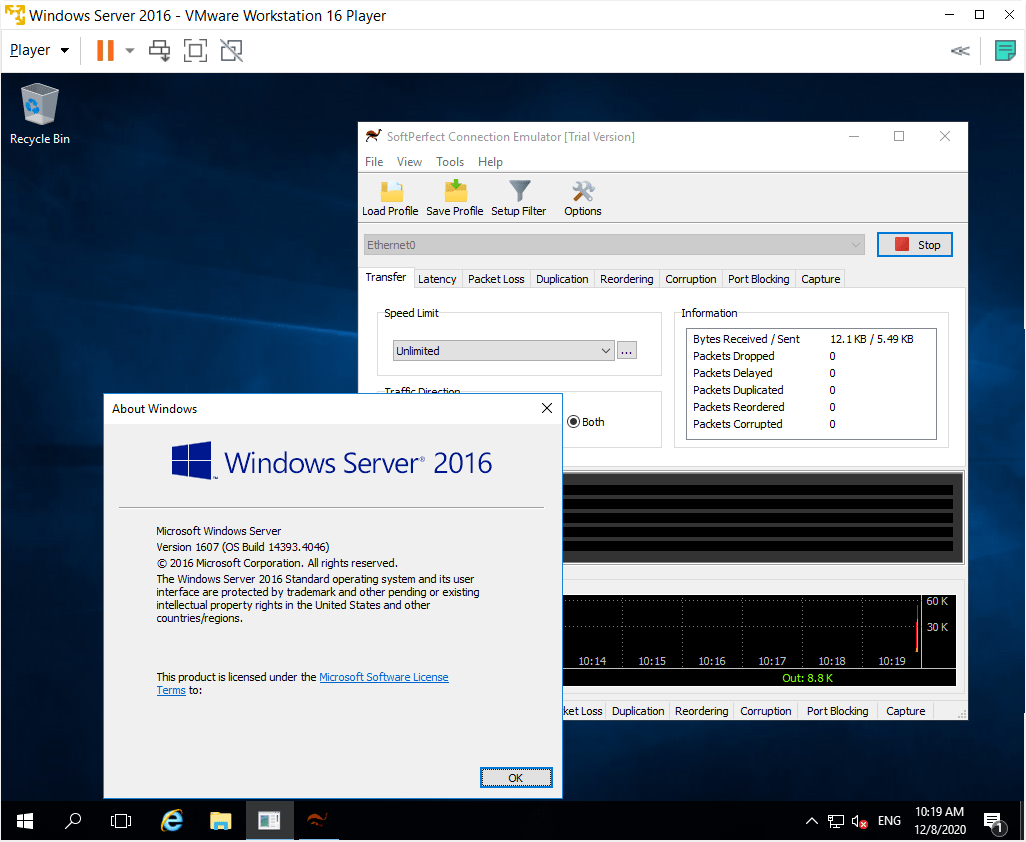Open the View menu
Image resolution: width=1026 pixels, height=842 pixels.
pyautogui.click(x=409, y=162)
